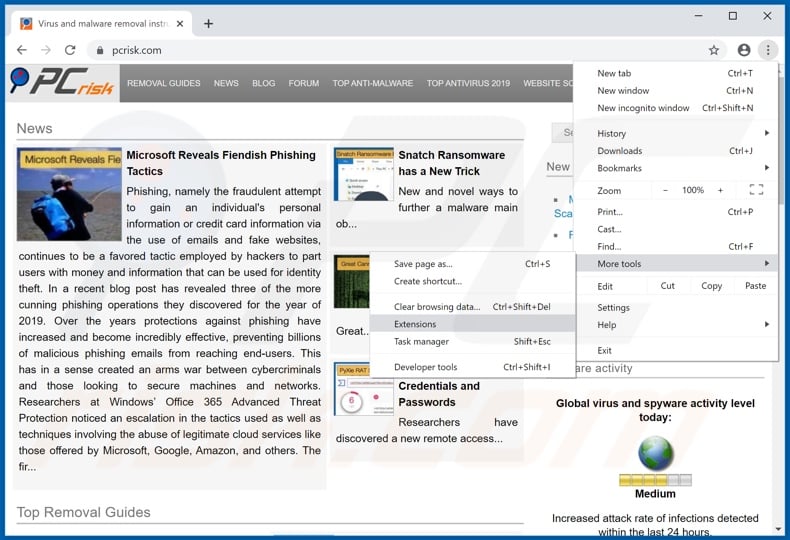790x540 pixels.
Task: Click the browser forward arrow
Action: click(x=46, y=50)
